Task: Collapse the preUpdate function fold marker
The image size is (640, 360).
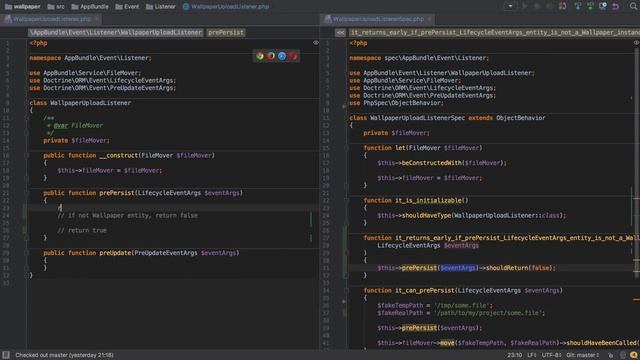Action: tap(26, 253)
